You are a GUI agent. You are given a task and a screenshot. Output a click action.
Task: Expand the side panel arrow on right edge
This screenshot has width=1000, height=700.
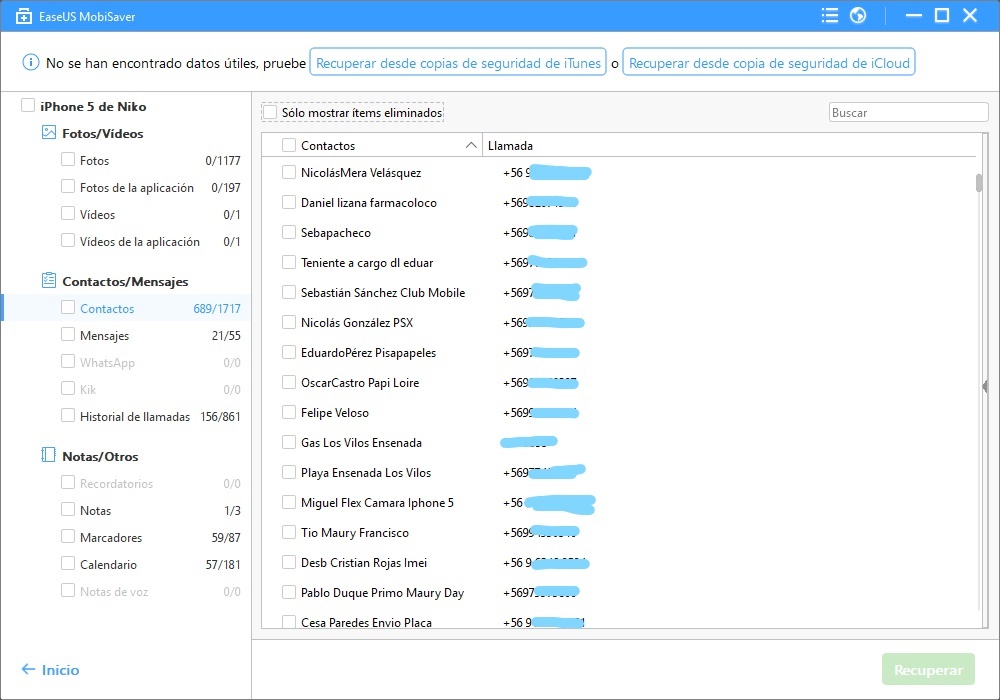pos(984,386)
